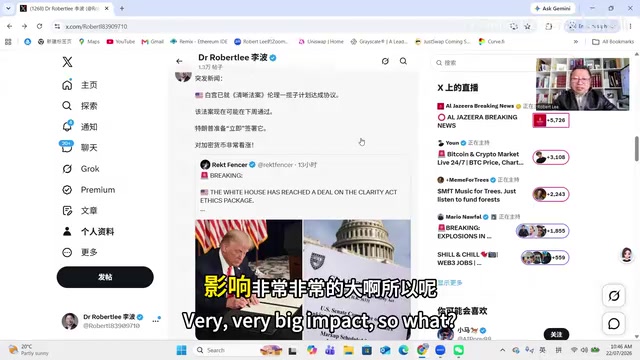The width and height of the screenshot is (640, 360).
Task: Click Grok icon in profile header
Action: pyautogui.click(x=385, y=61)
